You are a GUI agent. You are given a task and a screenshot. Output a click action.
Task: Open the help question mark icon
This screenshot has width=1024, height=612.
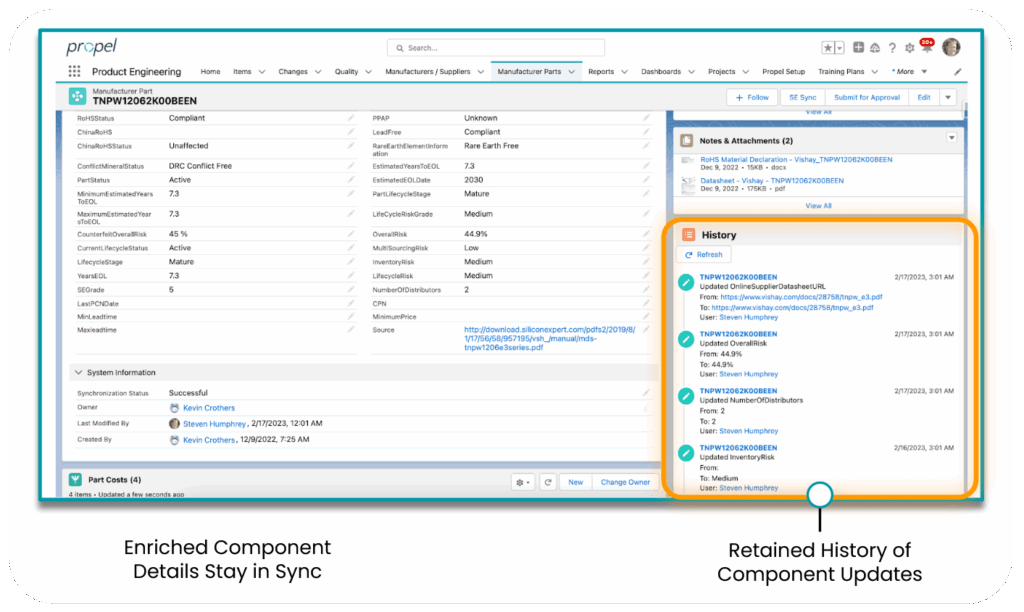(x=892, y=48)
